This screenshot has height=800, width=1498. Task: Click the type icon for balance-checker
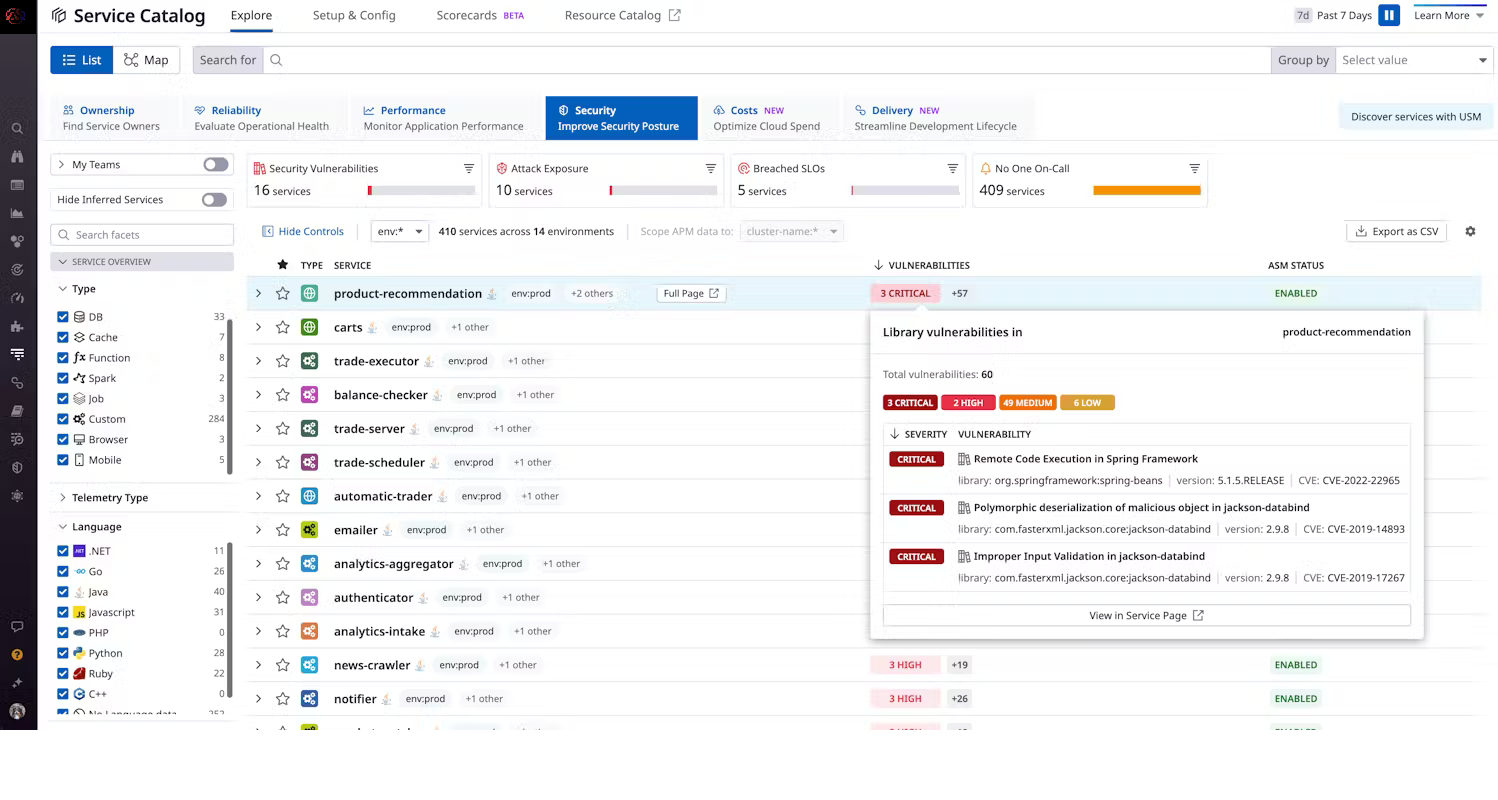point(310,395)
